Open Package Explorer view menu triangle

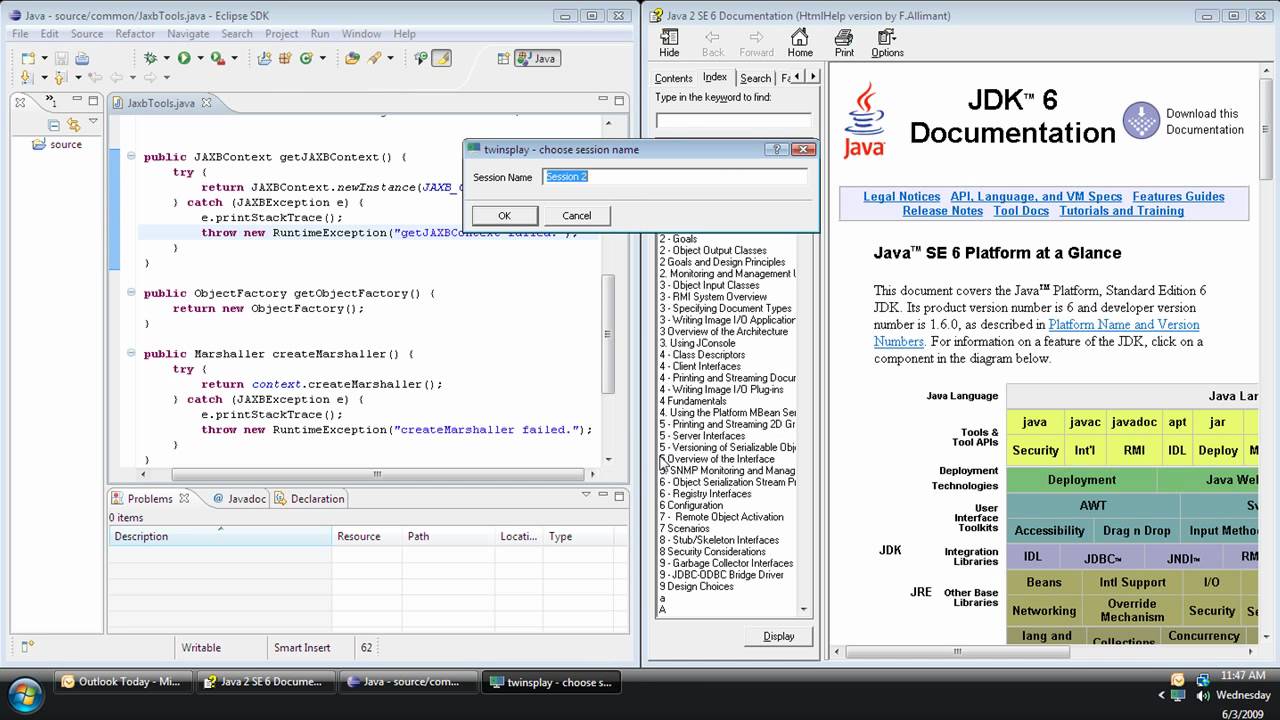[93, 122]
